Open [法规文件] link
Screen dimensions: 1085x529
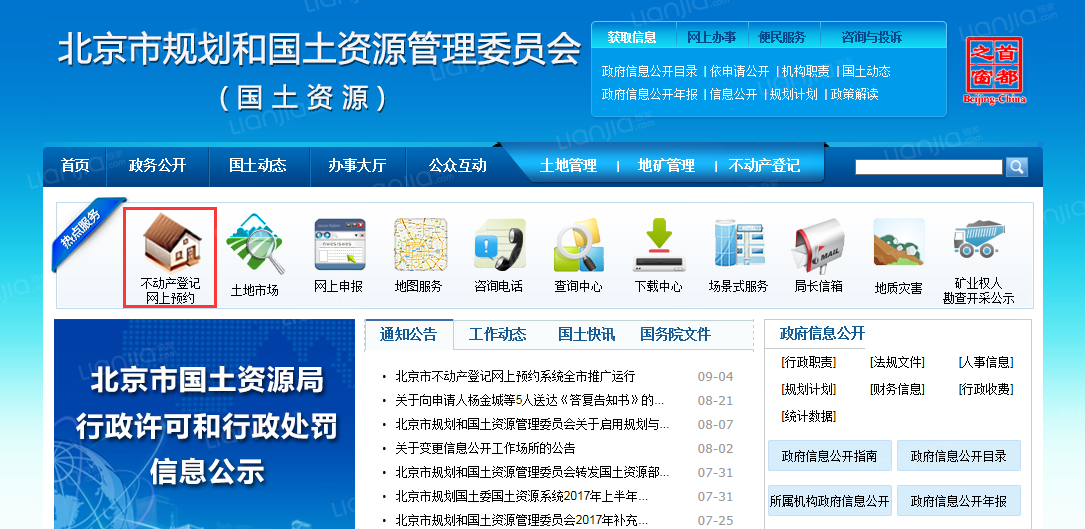(x=897, y=362)
